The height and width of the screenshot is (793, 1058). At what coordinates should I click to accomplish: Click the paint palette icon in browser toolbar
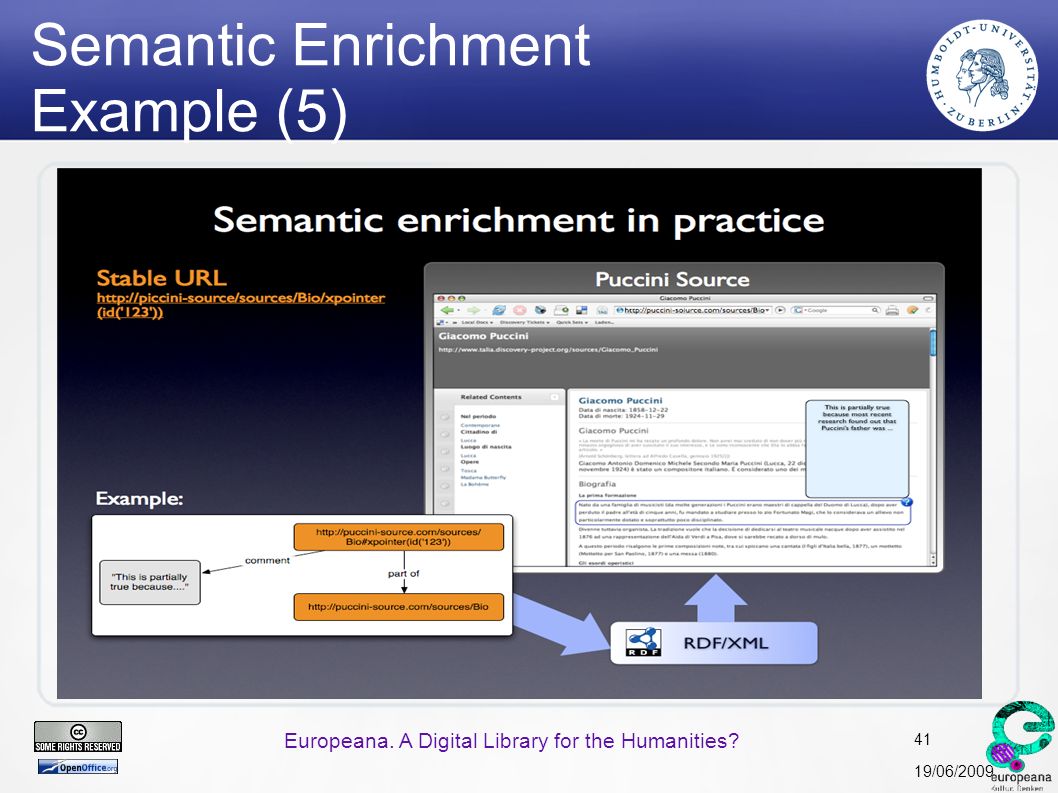click(x=912, y=310)
